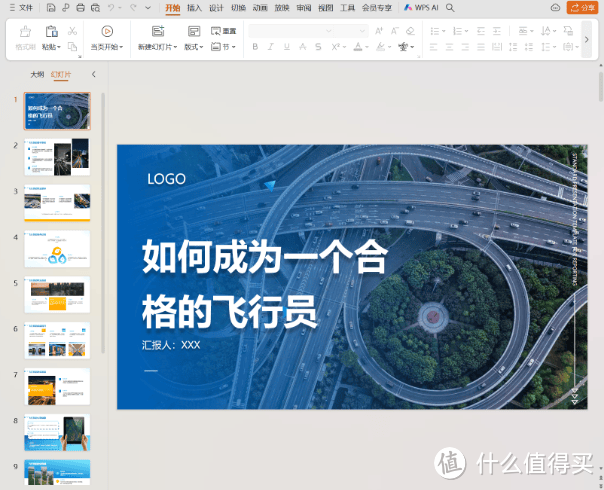Decrease font size with A- icon
The height and width of the screenshot is (490, 604).
tap(395, 31)
